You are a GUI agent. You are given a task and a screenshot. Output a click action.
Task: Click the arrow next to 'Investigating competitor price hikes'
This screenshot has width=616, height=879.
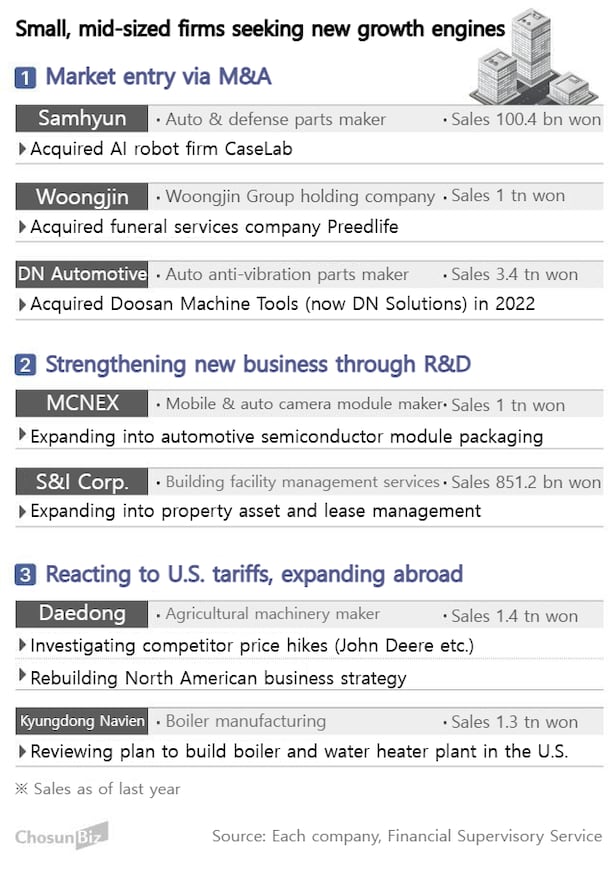[x=23, y=645]
